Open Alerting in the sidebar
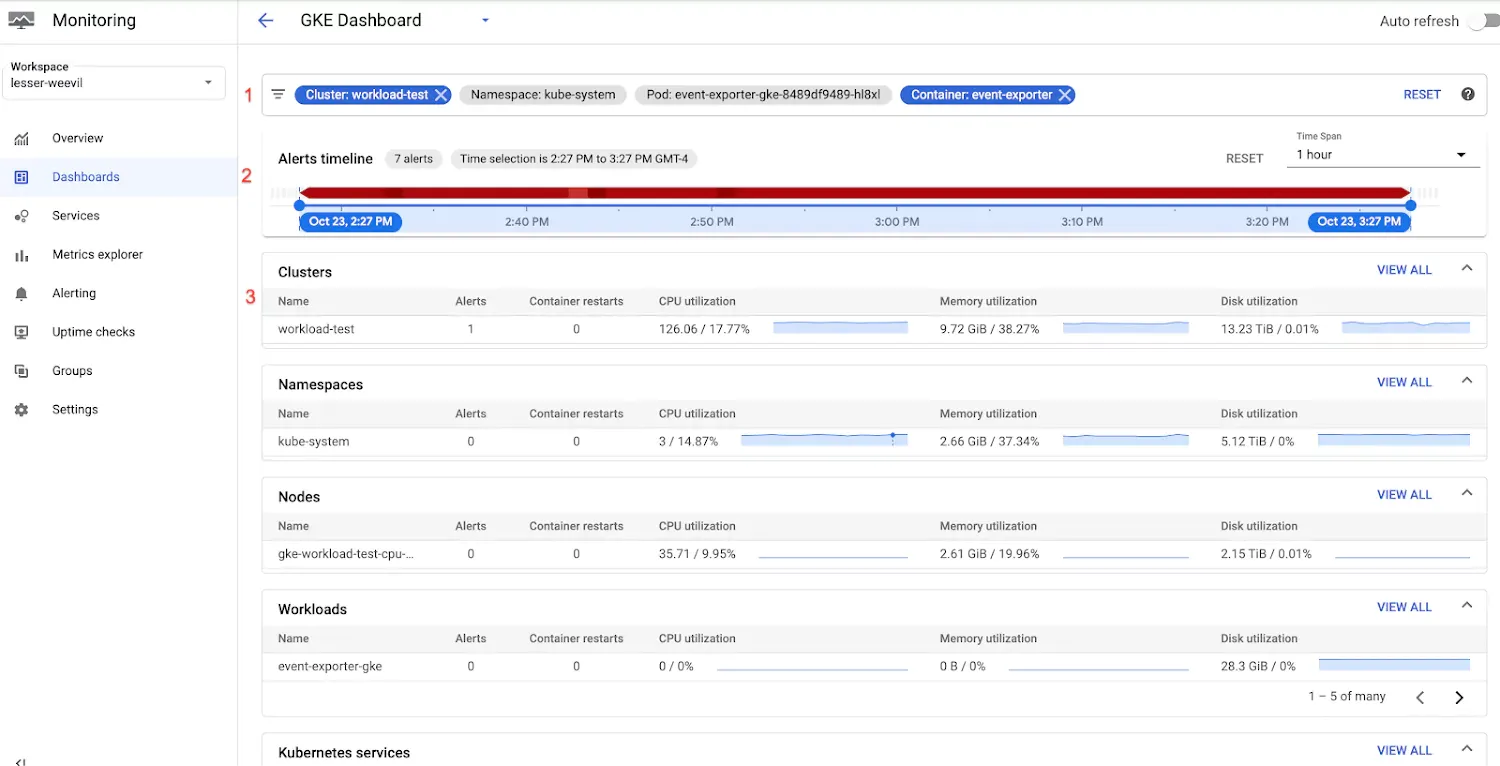This screenshot has height=766, width=1500. point(74,294)
